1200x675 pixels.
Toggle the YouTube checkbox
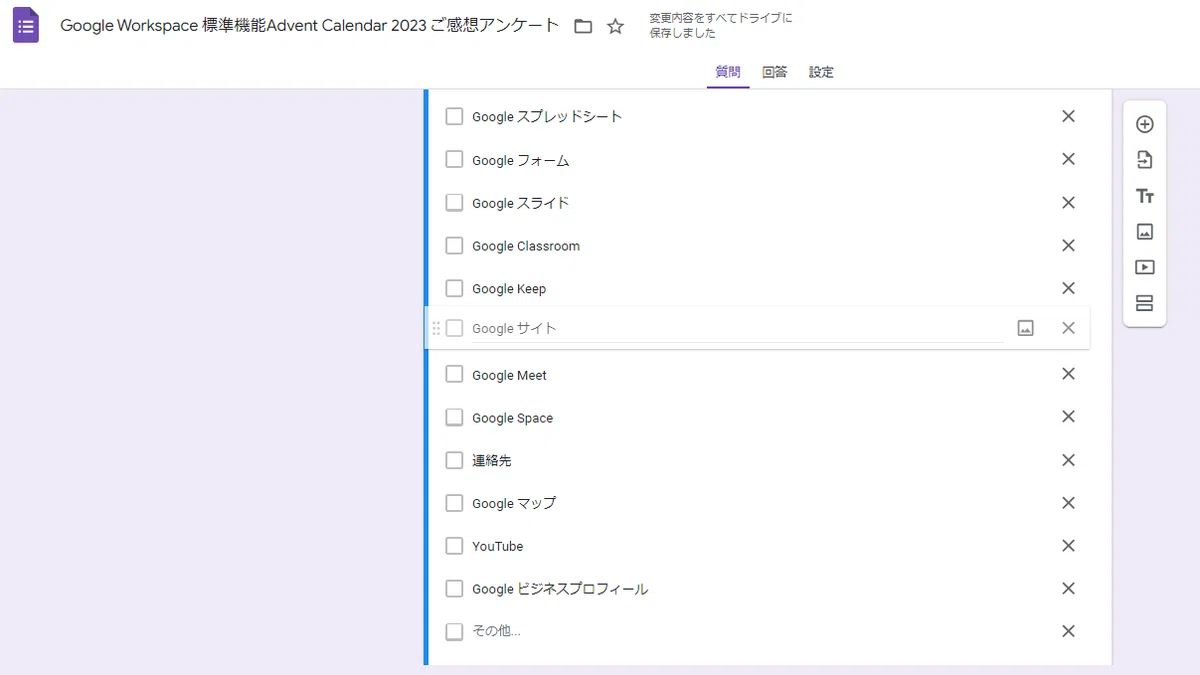[454, 546]
